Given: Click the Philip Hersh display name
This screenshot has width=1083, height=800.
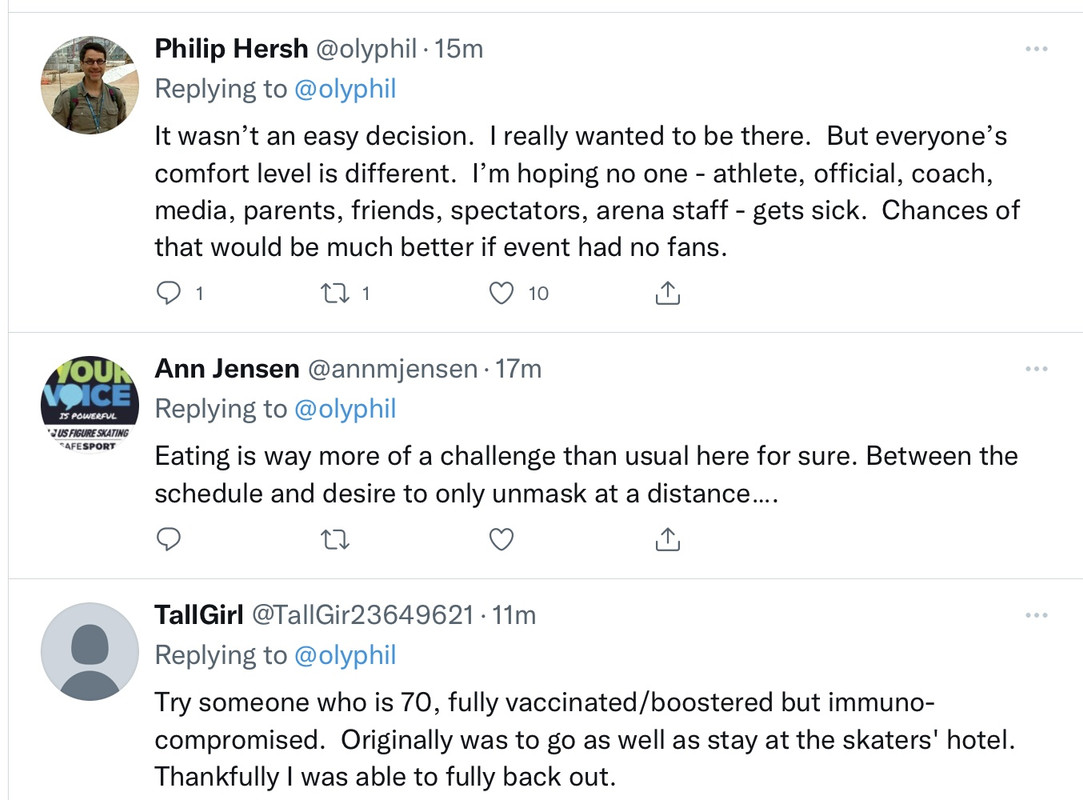Looking at the screenshot, I should (x=231, y=49).
